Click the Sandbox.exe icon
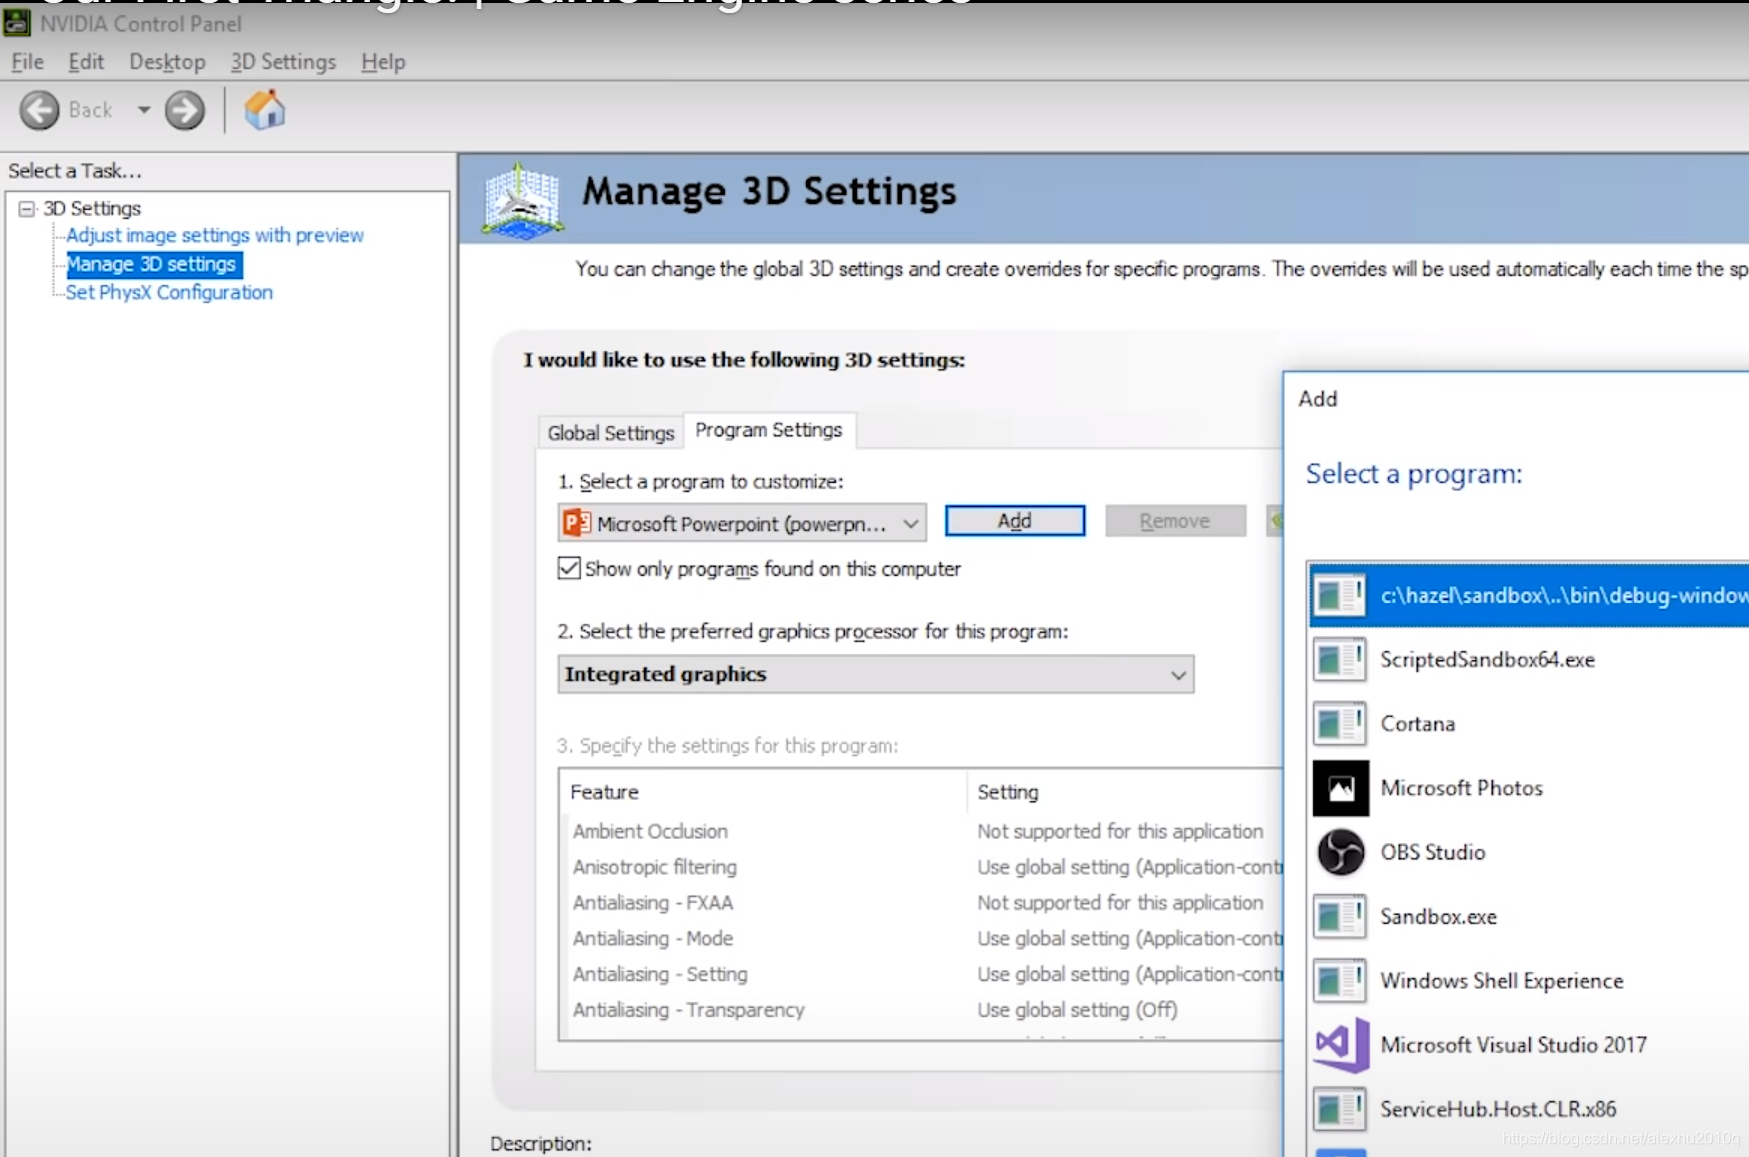 pos(1340,916)
